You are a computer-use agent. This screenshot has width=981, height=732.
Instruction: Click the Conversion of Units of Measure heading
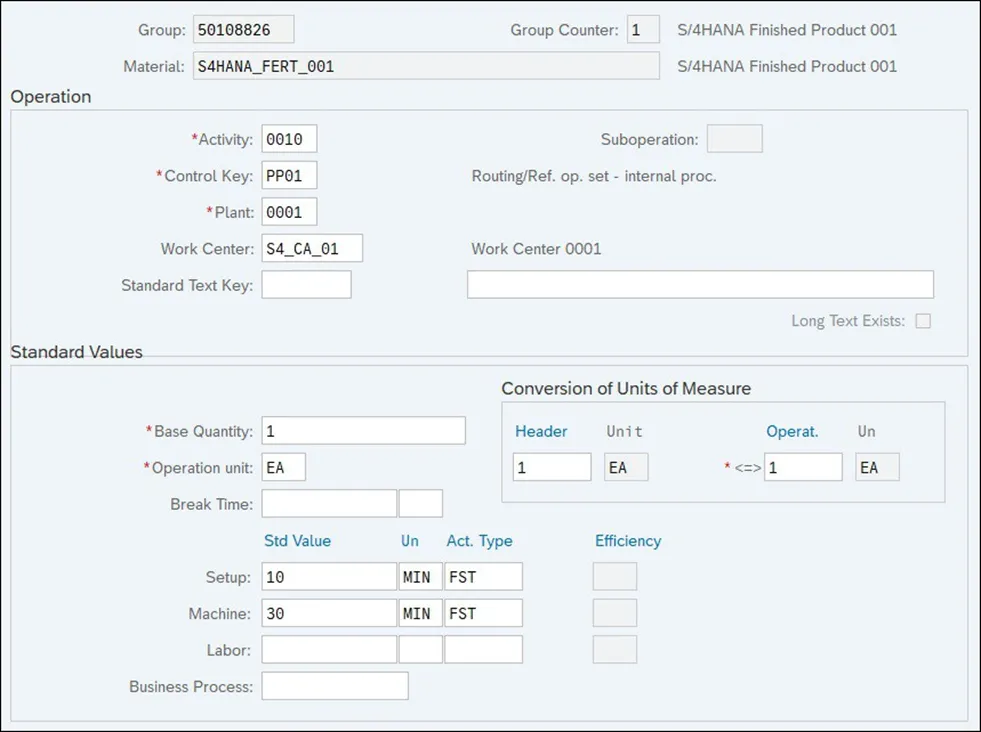626,389
